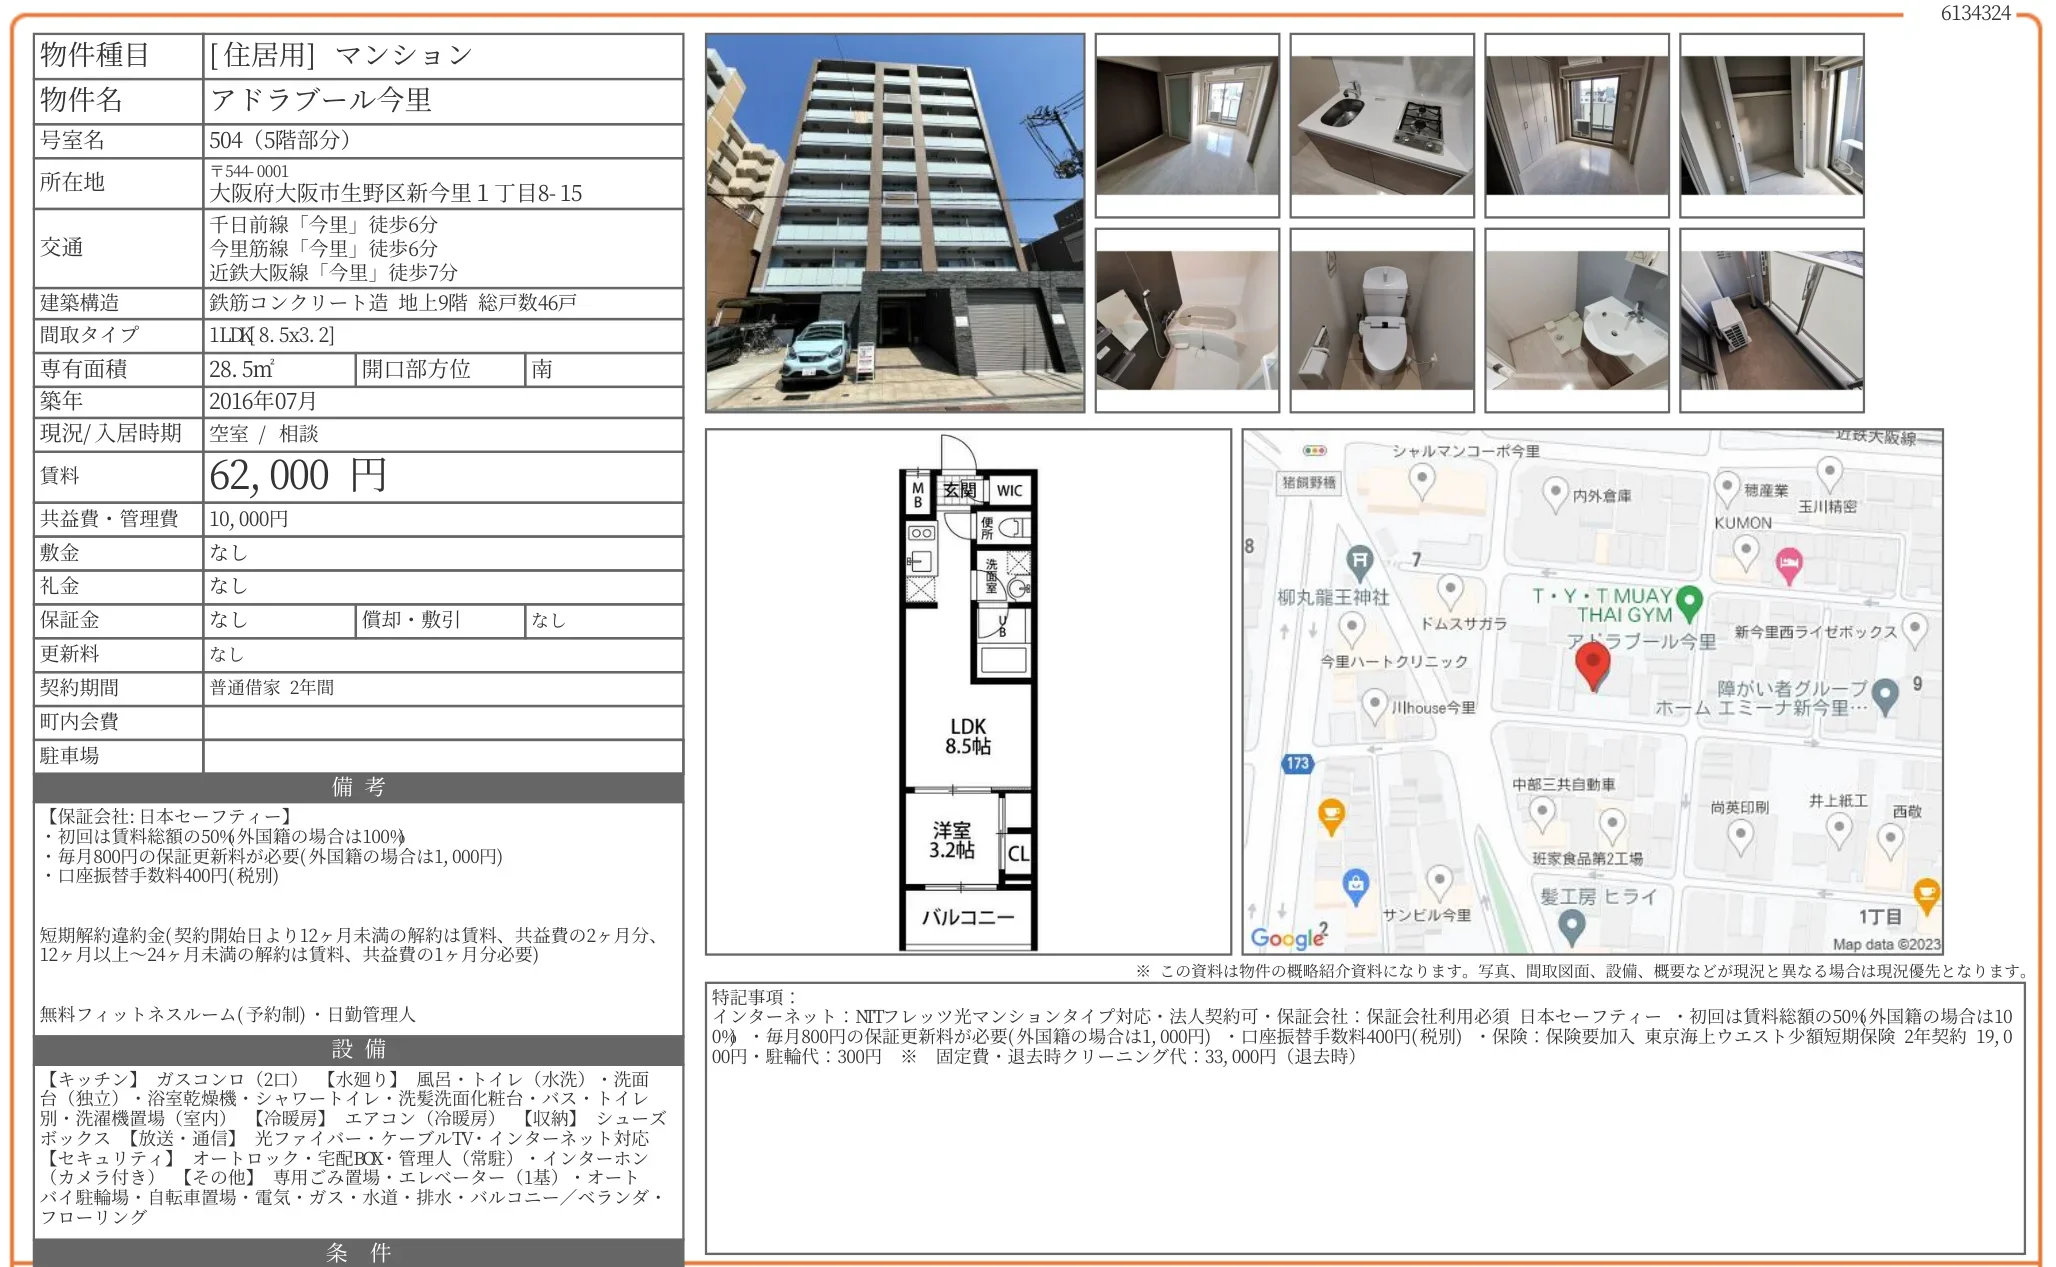Select the 髪工房ヒライ map pin
Image resolution: width=2056 pixels, height=1267 pixels.
pyautogui.click(x=1571, y=927)
